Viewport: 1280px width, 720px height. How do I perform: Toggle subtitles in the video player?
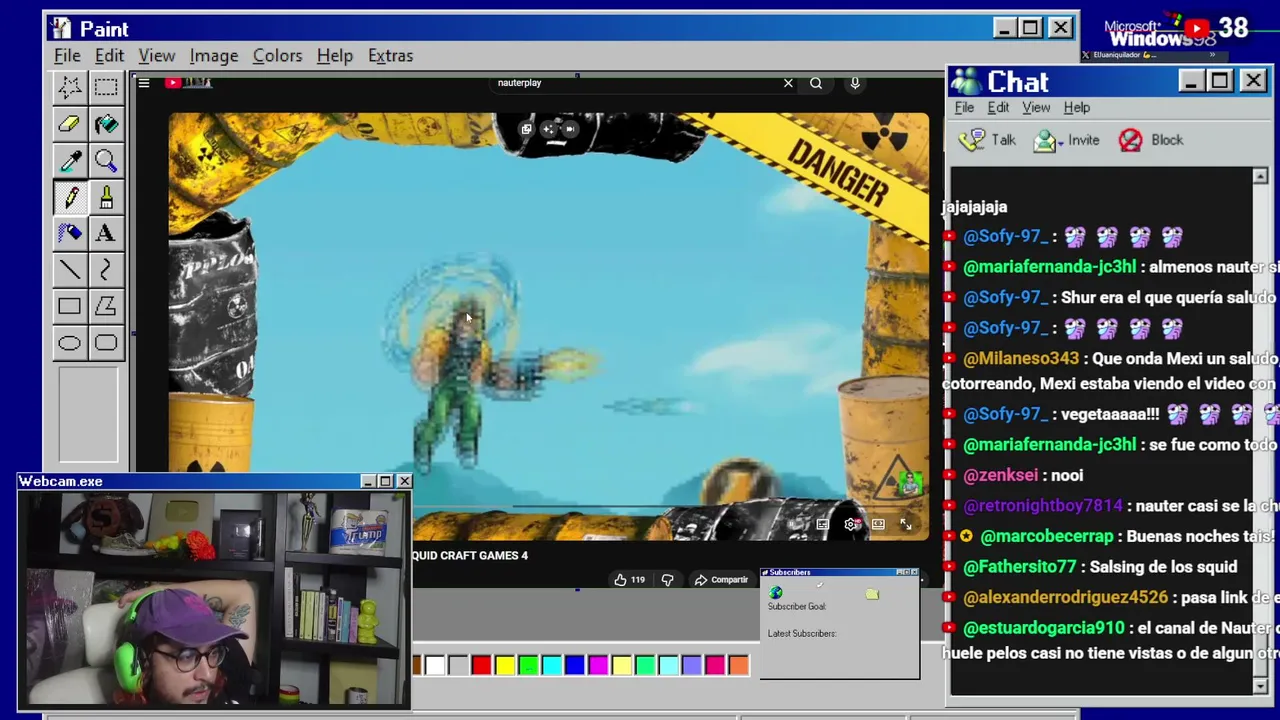pos(822,524)
